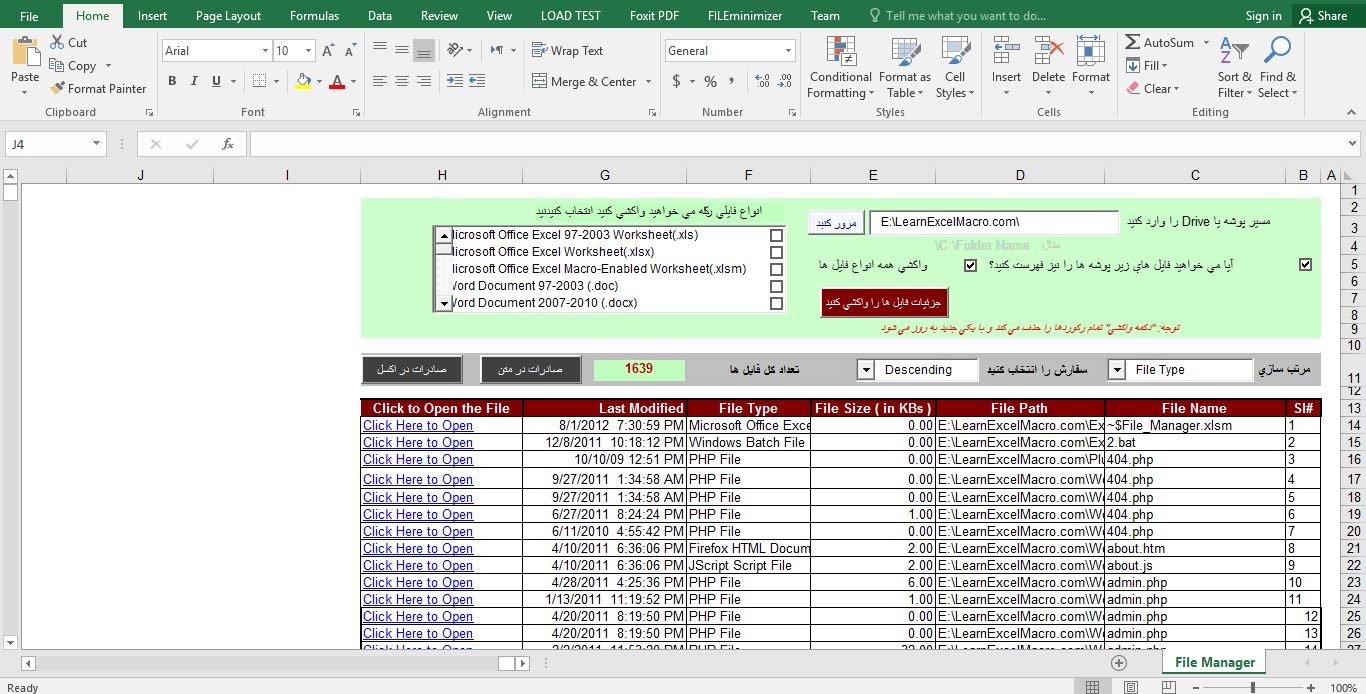The height and width of the screenshot is (694, 1366).
Task: Activate the Format Painter brush
Action: pos(57,88)
